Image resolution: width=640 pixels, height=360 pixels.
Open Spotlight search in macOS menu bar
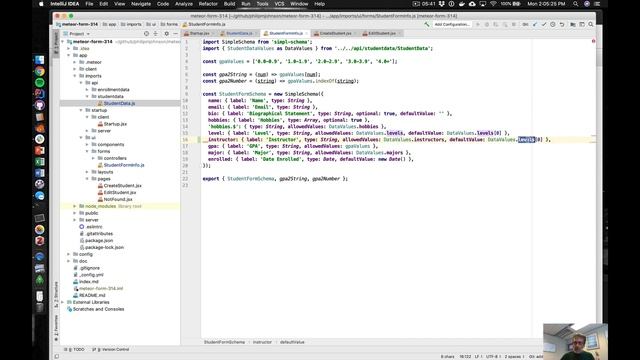pyautogui.click(x=576, y=4)
